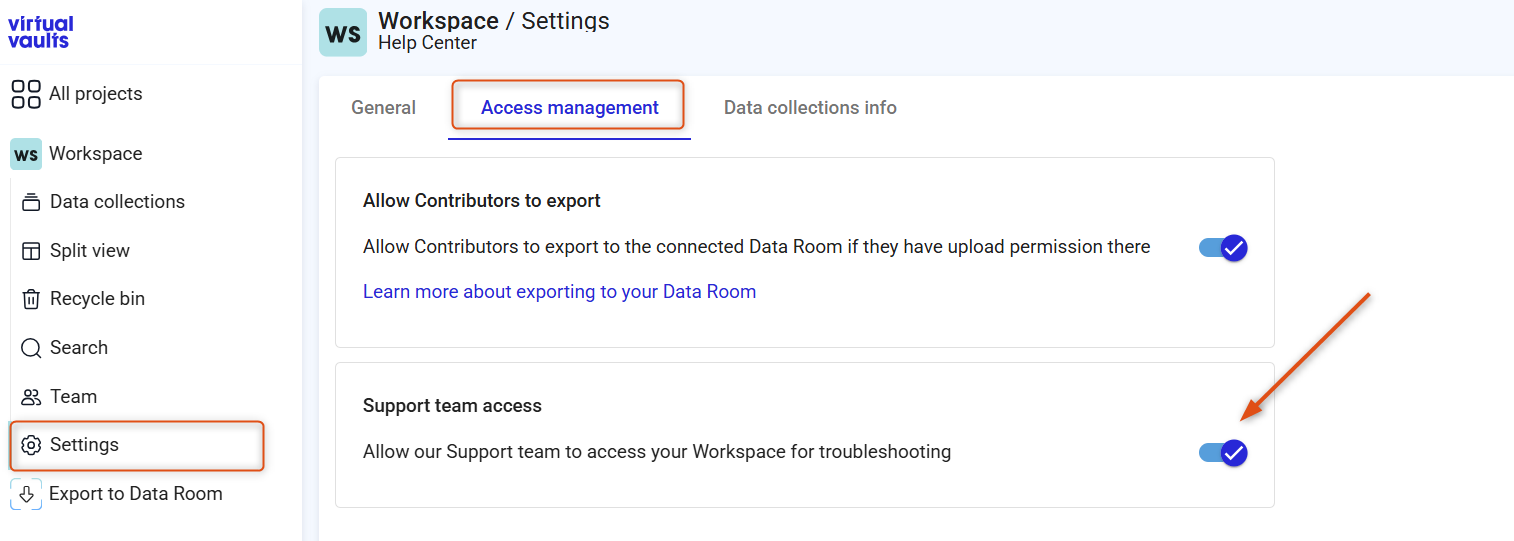This screenshot has height=541, width=1514.
Task: Click the Search magnifier icon
Action: pyautogui.click(x=31, y=348)
